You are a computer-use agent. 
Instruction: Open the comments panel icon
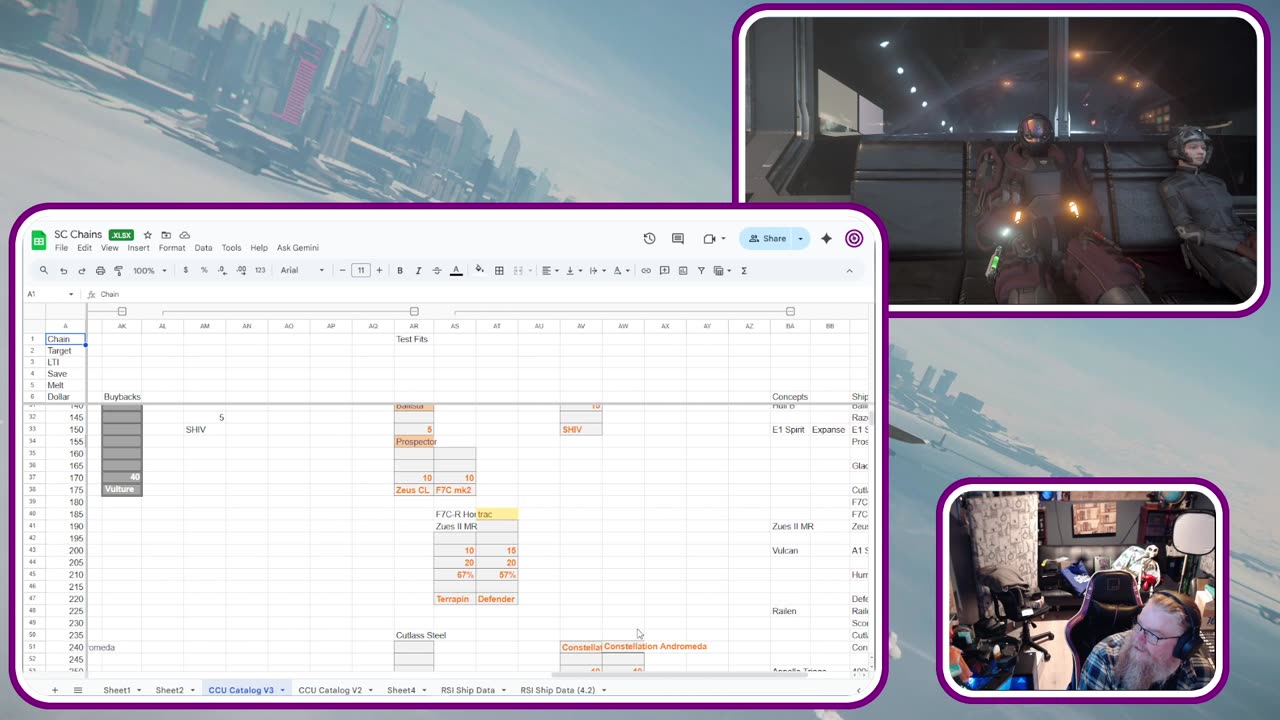point(678,238)
